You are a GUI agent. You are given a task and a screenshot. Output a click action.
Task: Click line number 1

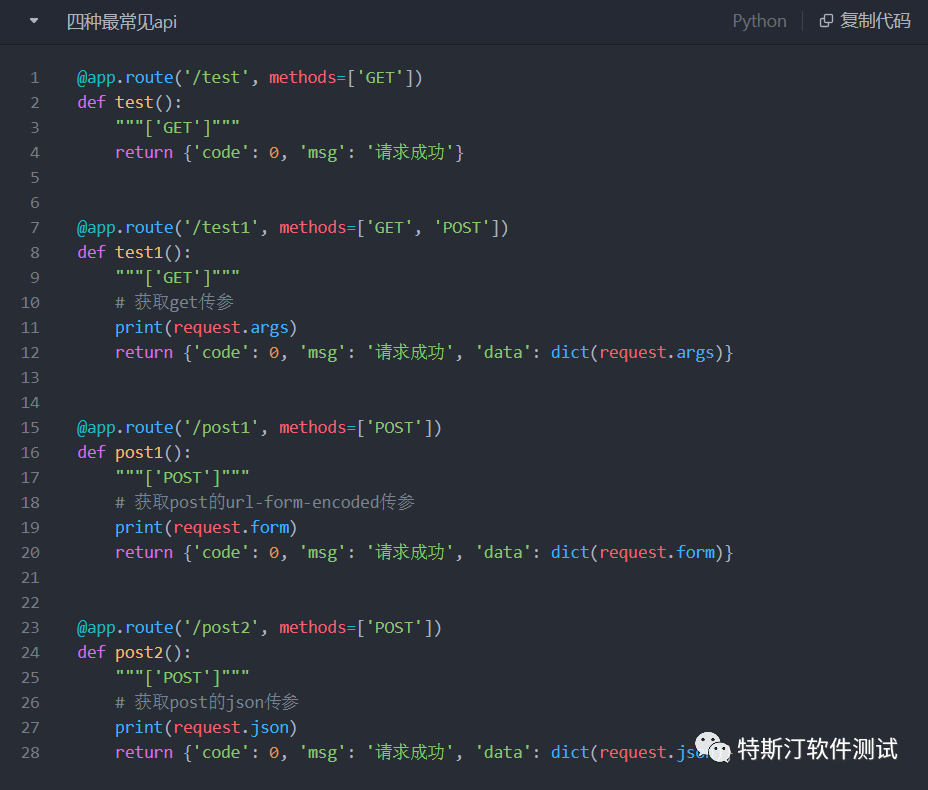34,78
